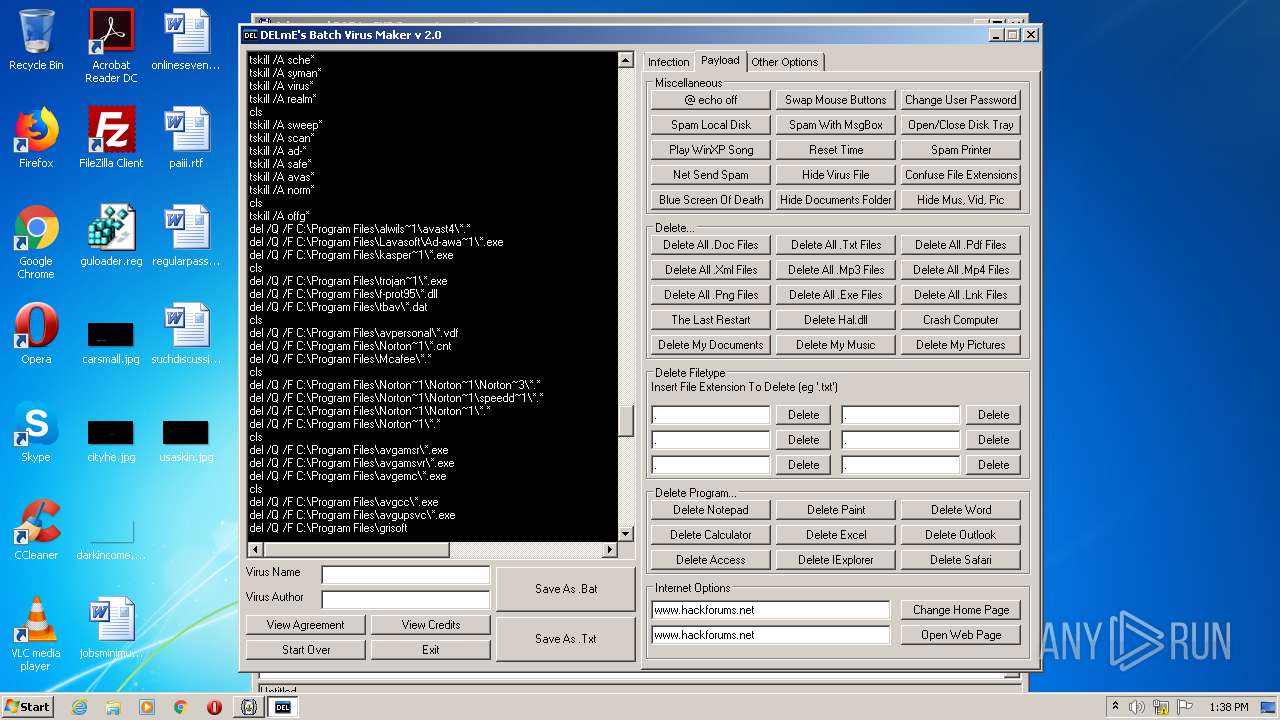Focus the Virus Author input field
The image size is (1280, 720).
[x=406, y=600]
